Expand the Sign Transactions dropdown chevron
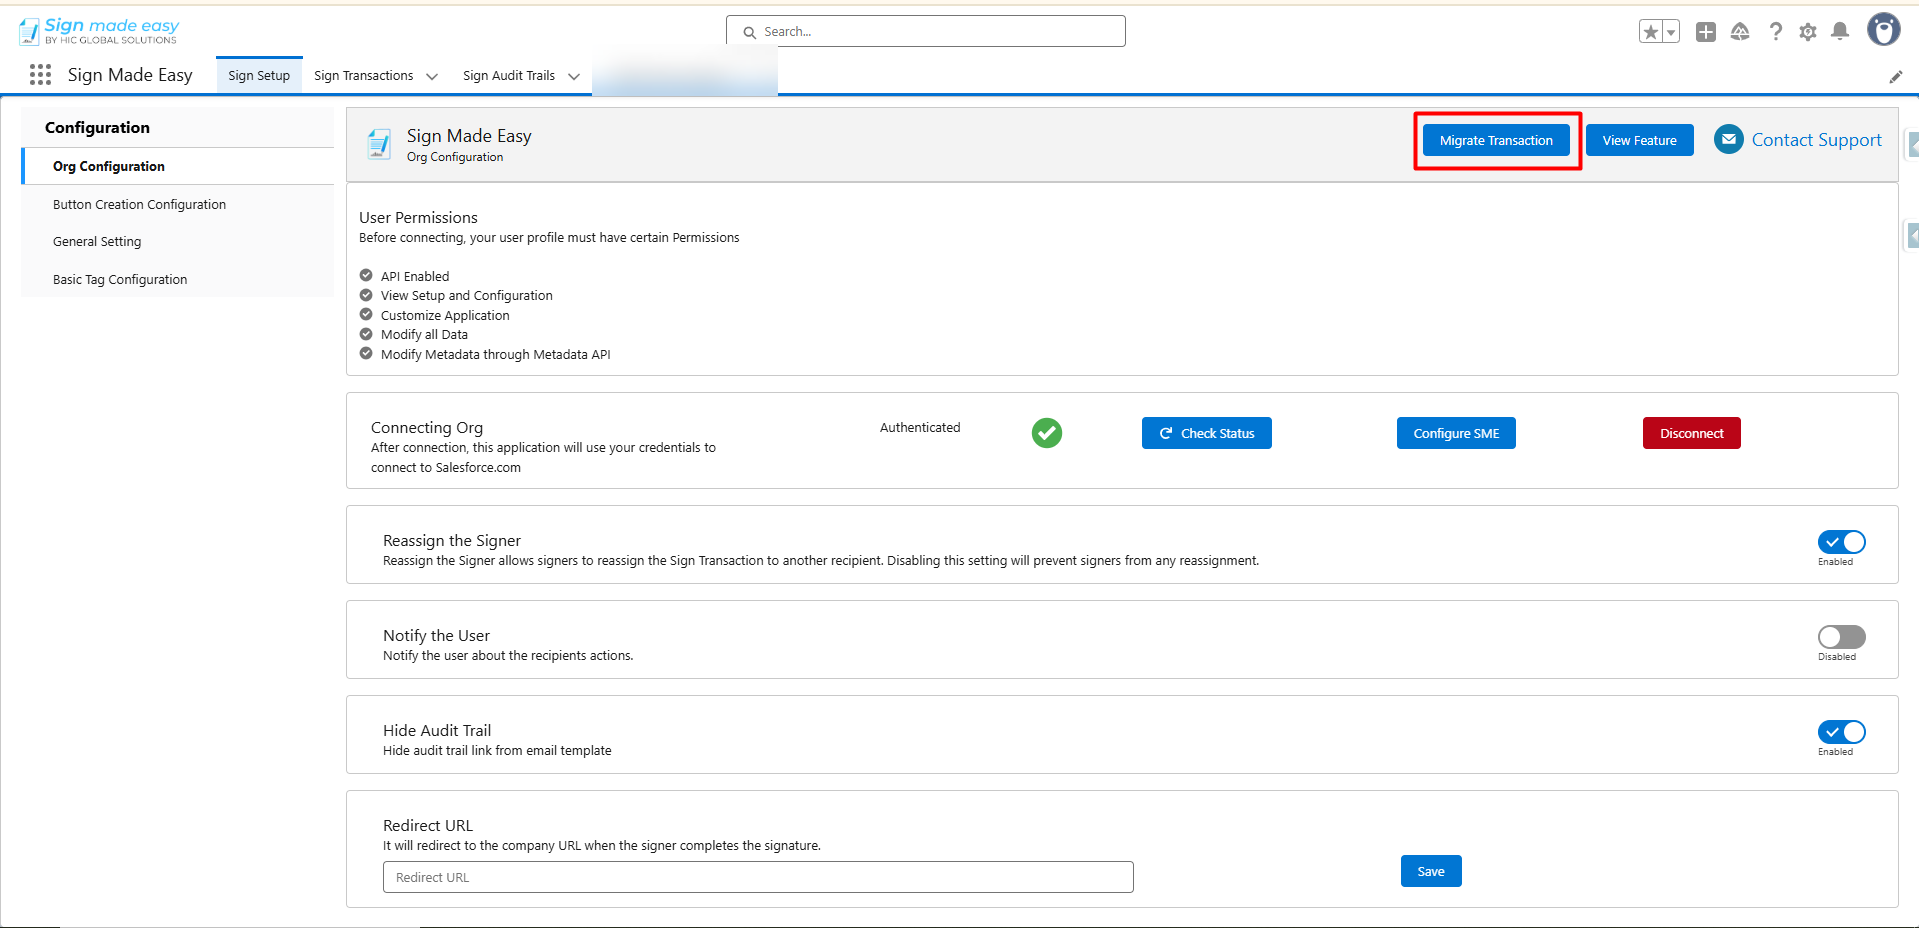This screenshot has width=1919, height=928. (432, 76)
